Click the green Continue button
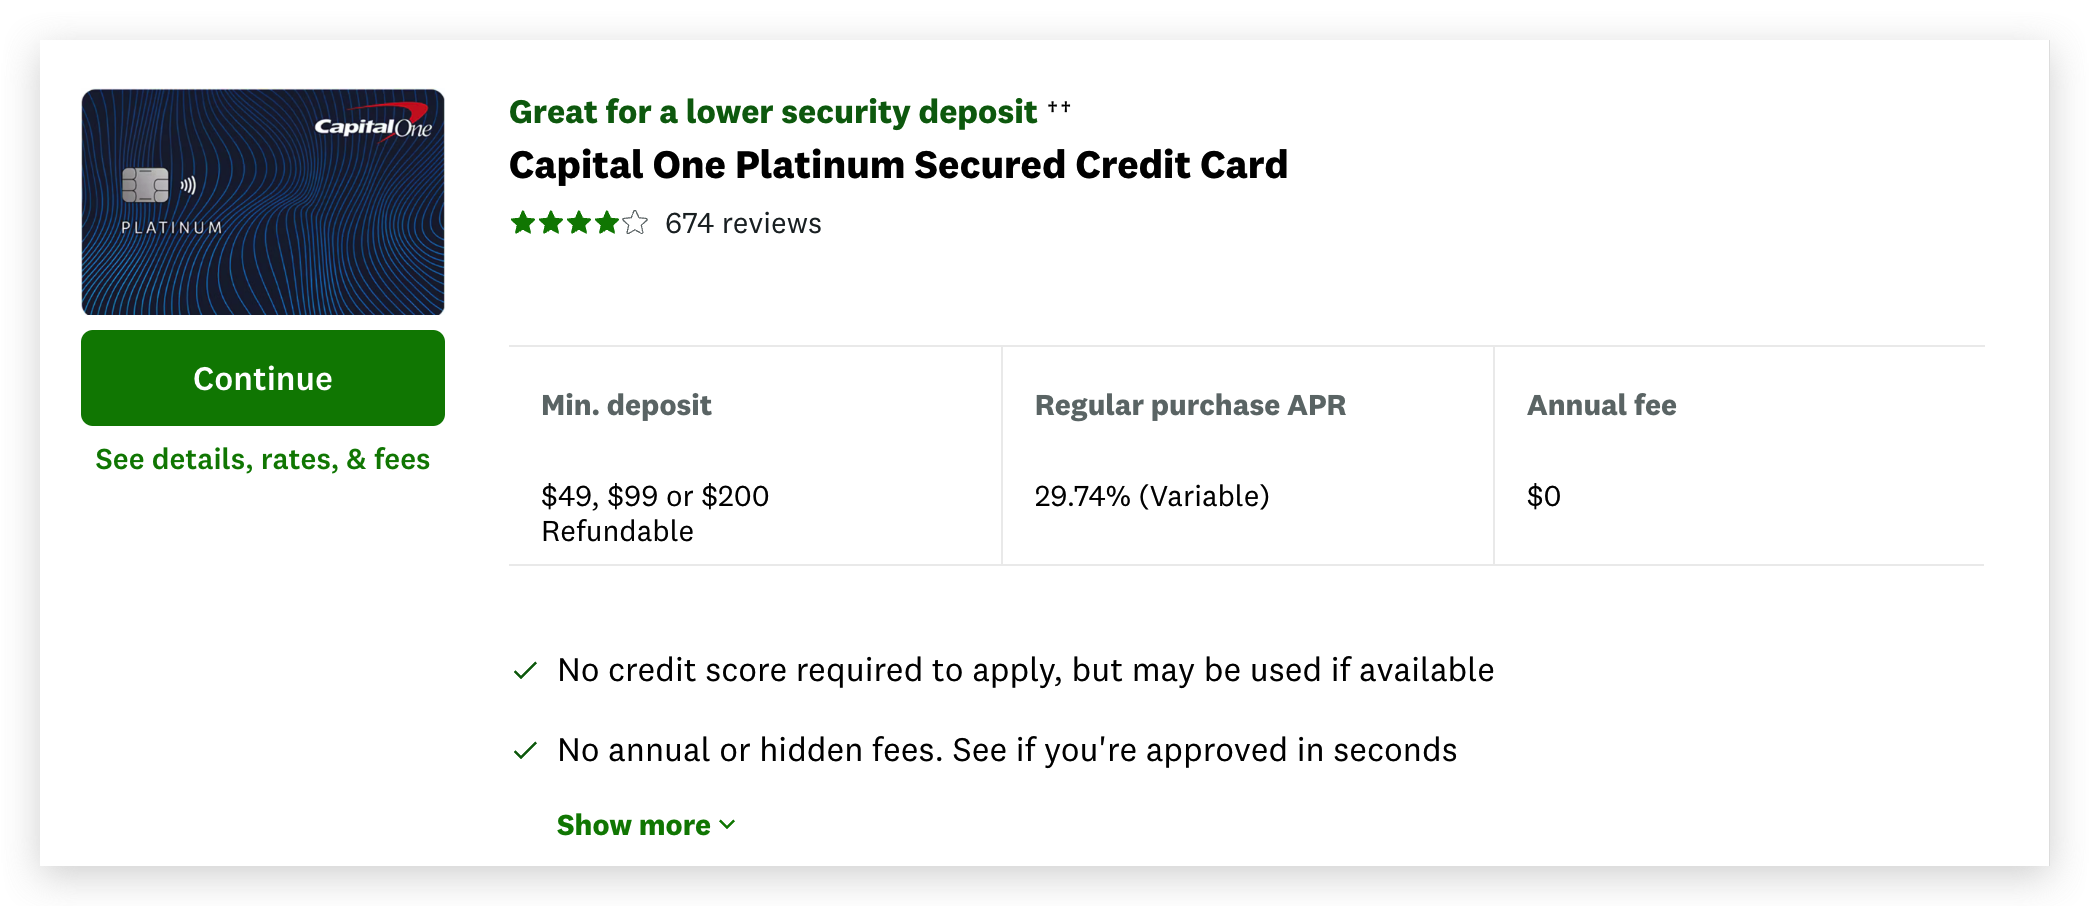 click(263, 378)
